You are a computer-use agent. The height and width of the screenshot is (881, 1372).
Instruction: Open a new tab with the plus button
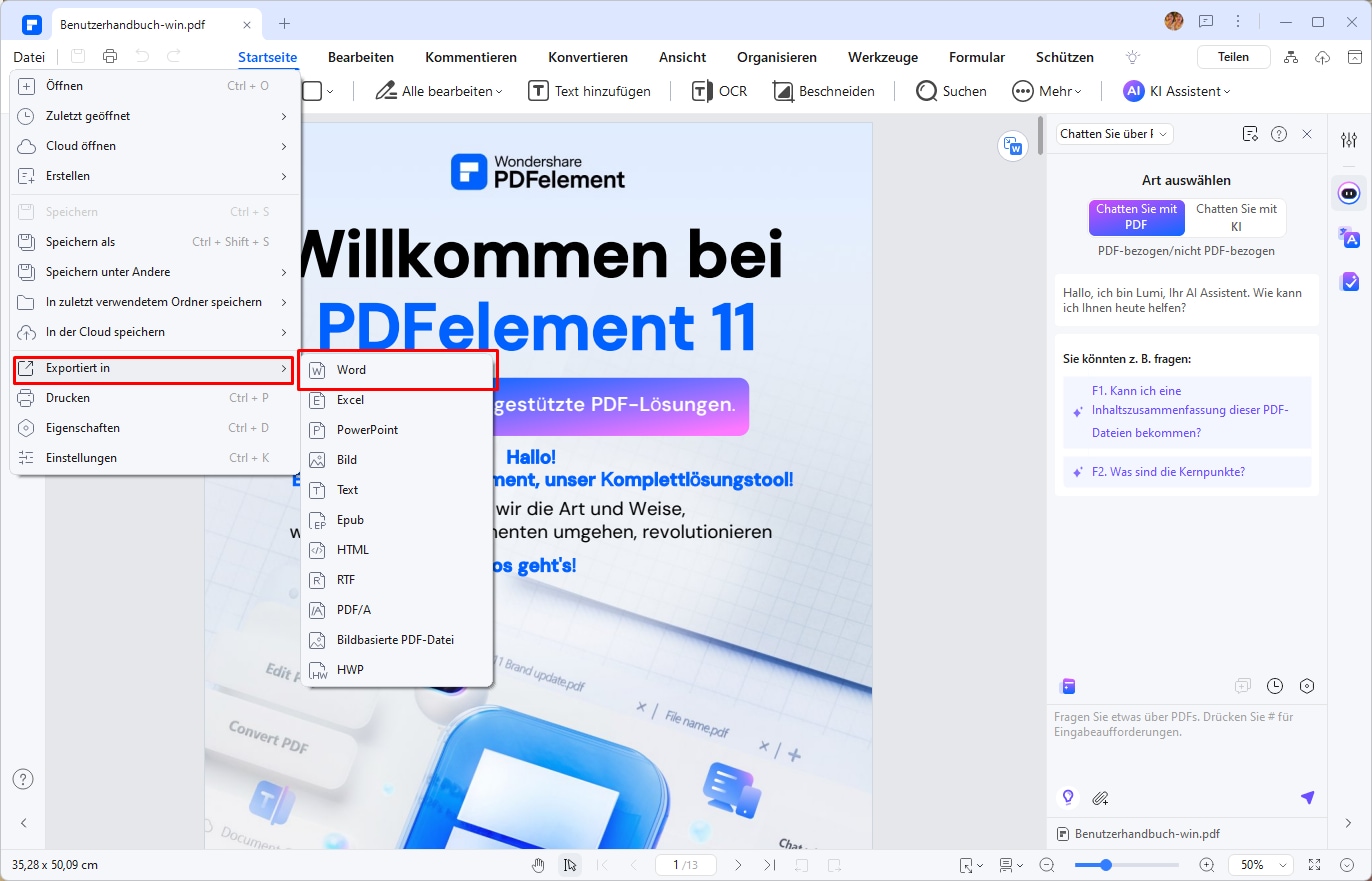click(284, 23)
